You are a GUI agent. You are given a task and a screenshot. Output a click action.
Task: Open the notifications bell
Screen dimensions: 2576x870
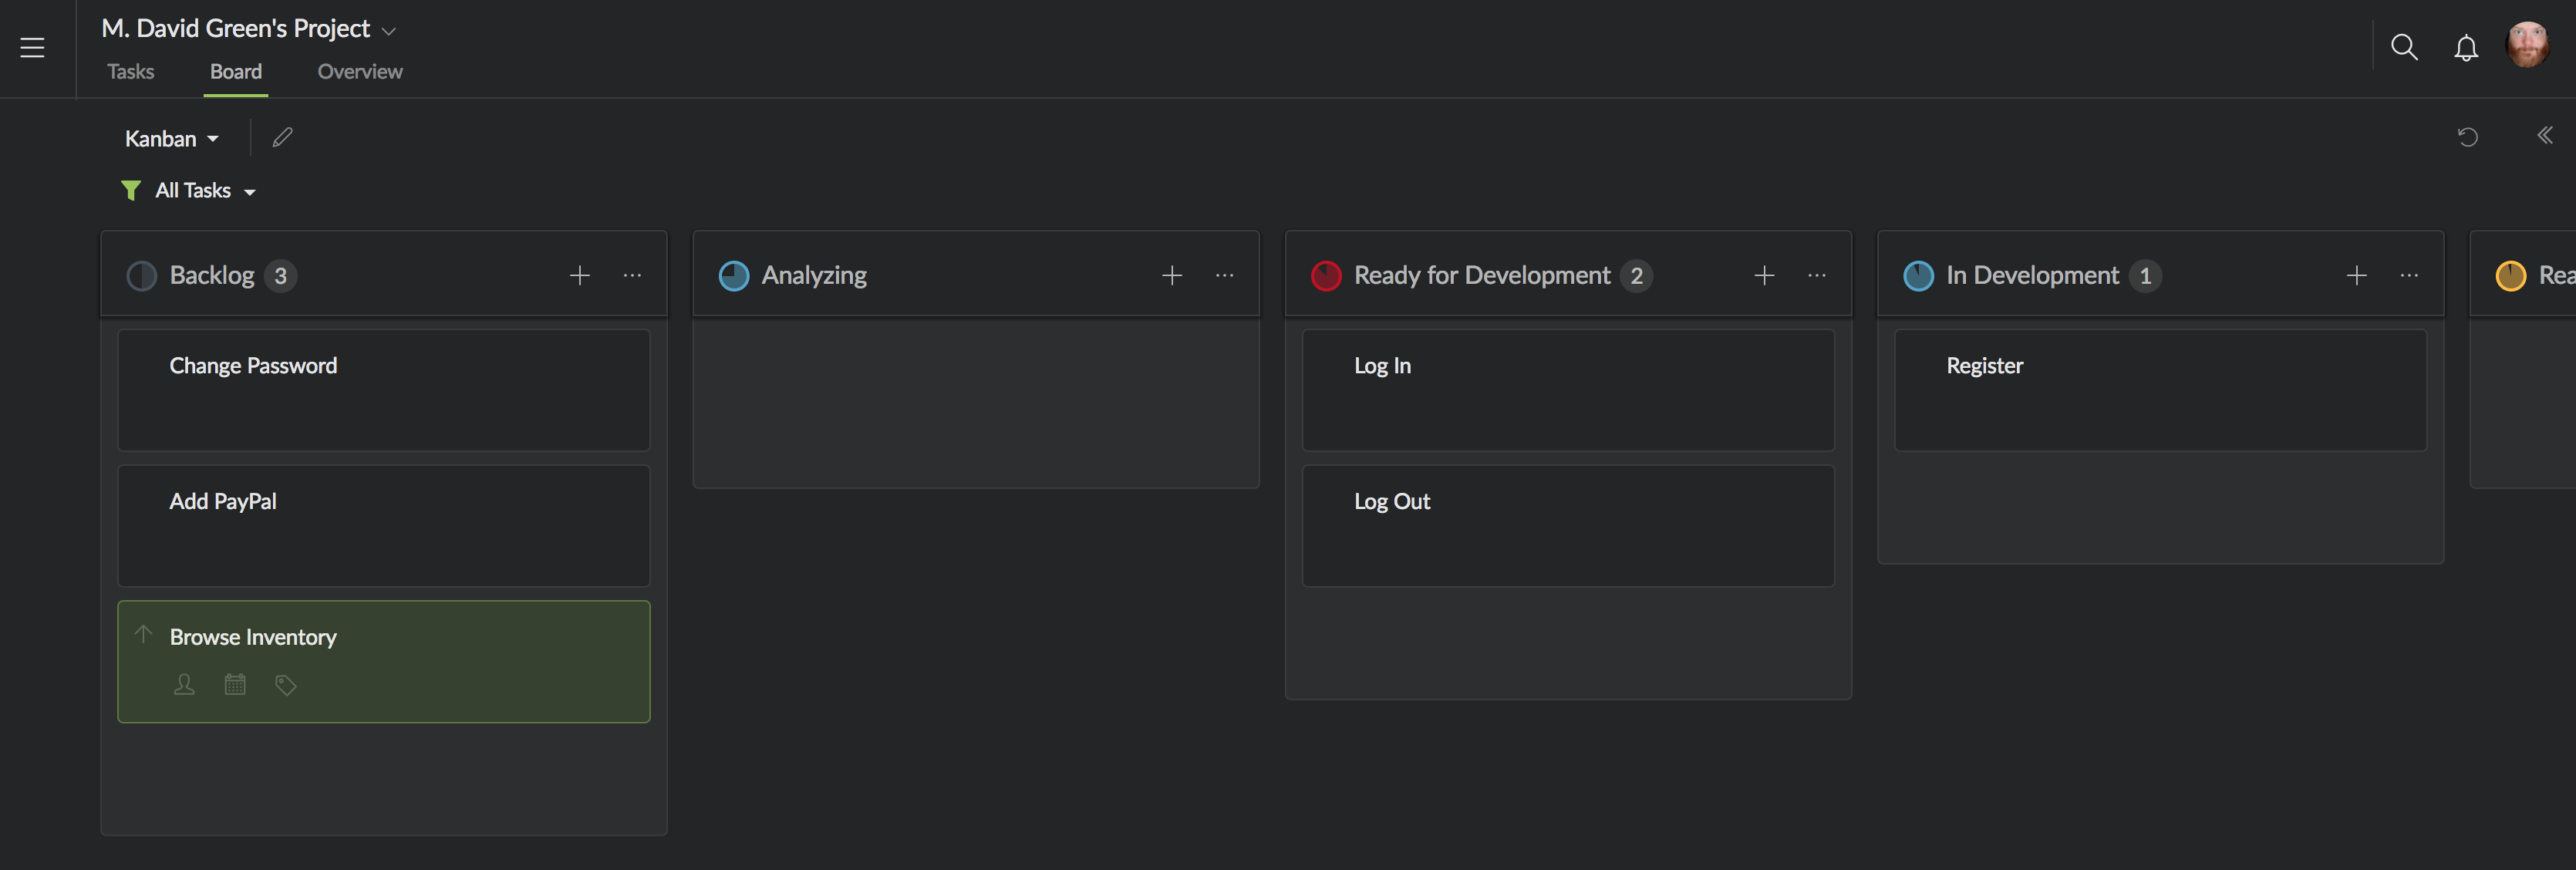[x=2466, y=47]
